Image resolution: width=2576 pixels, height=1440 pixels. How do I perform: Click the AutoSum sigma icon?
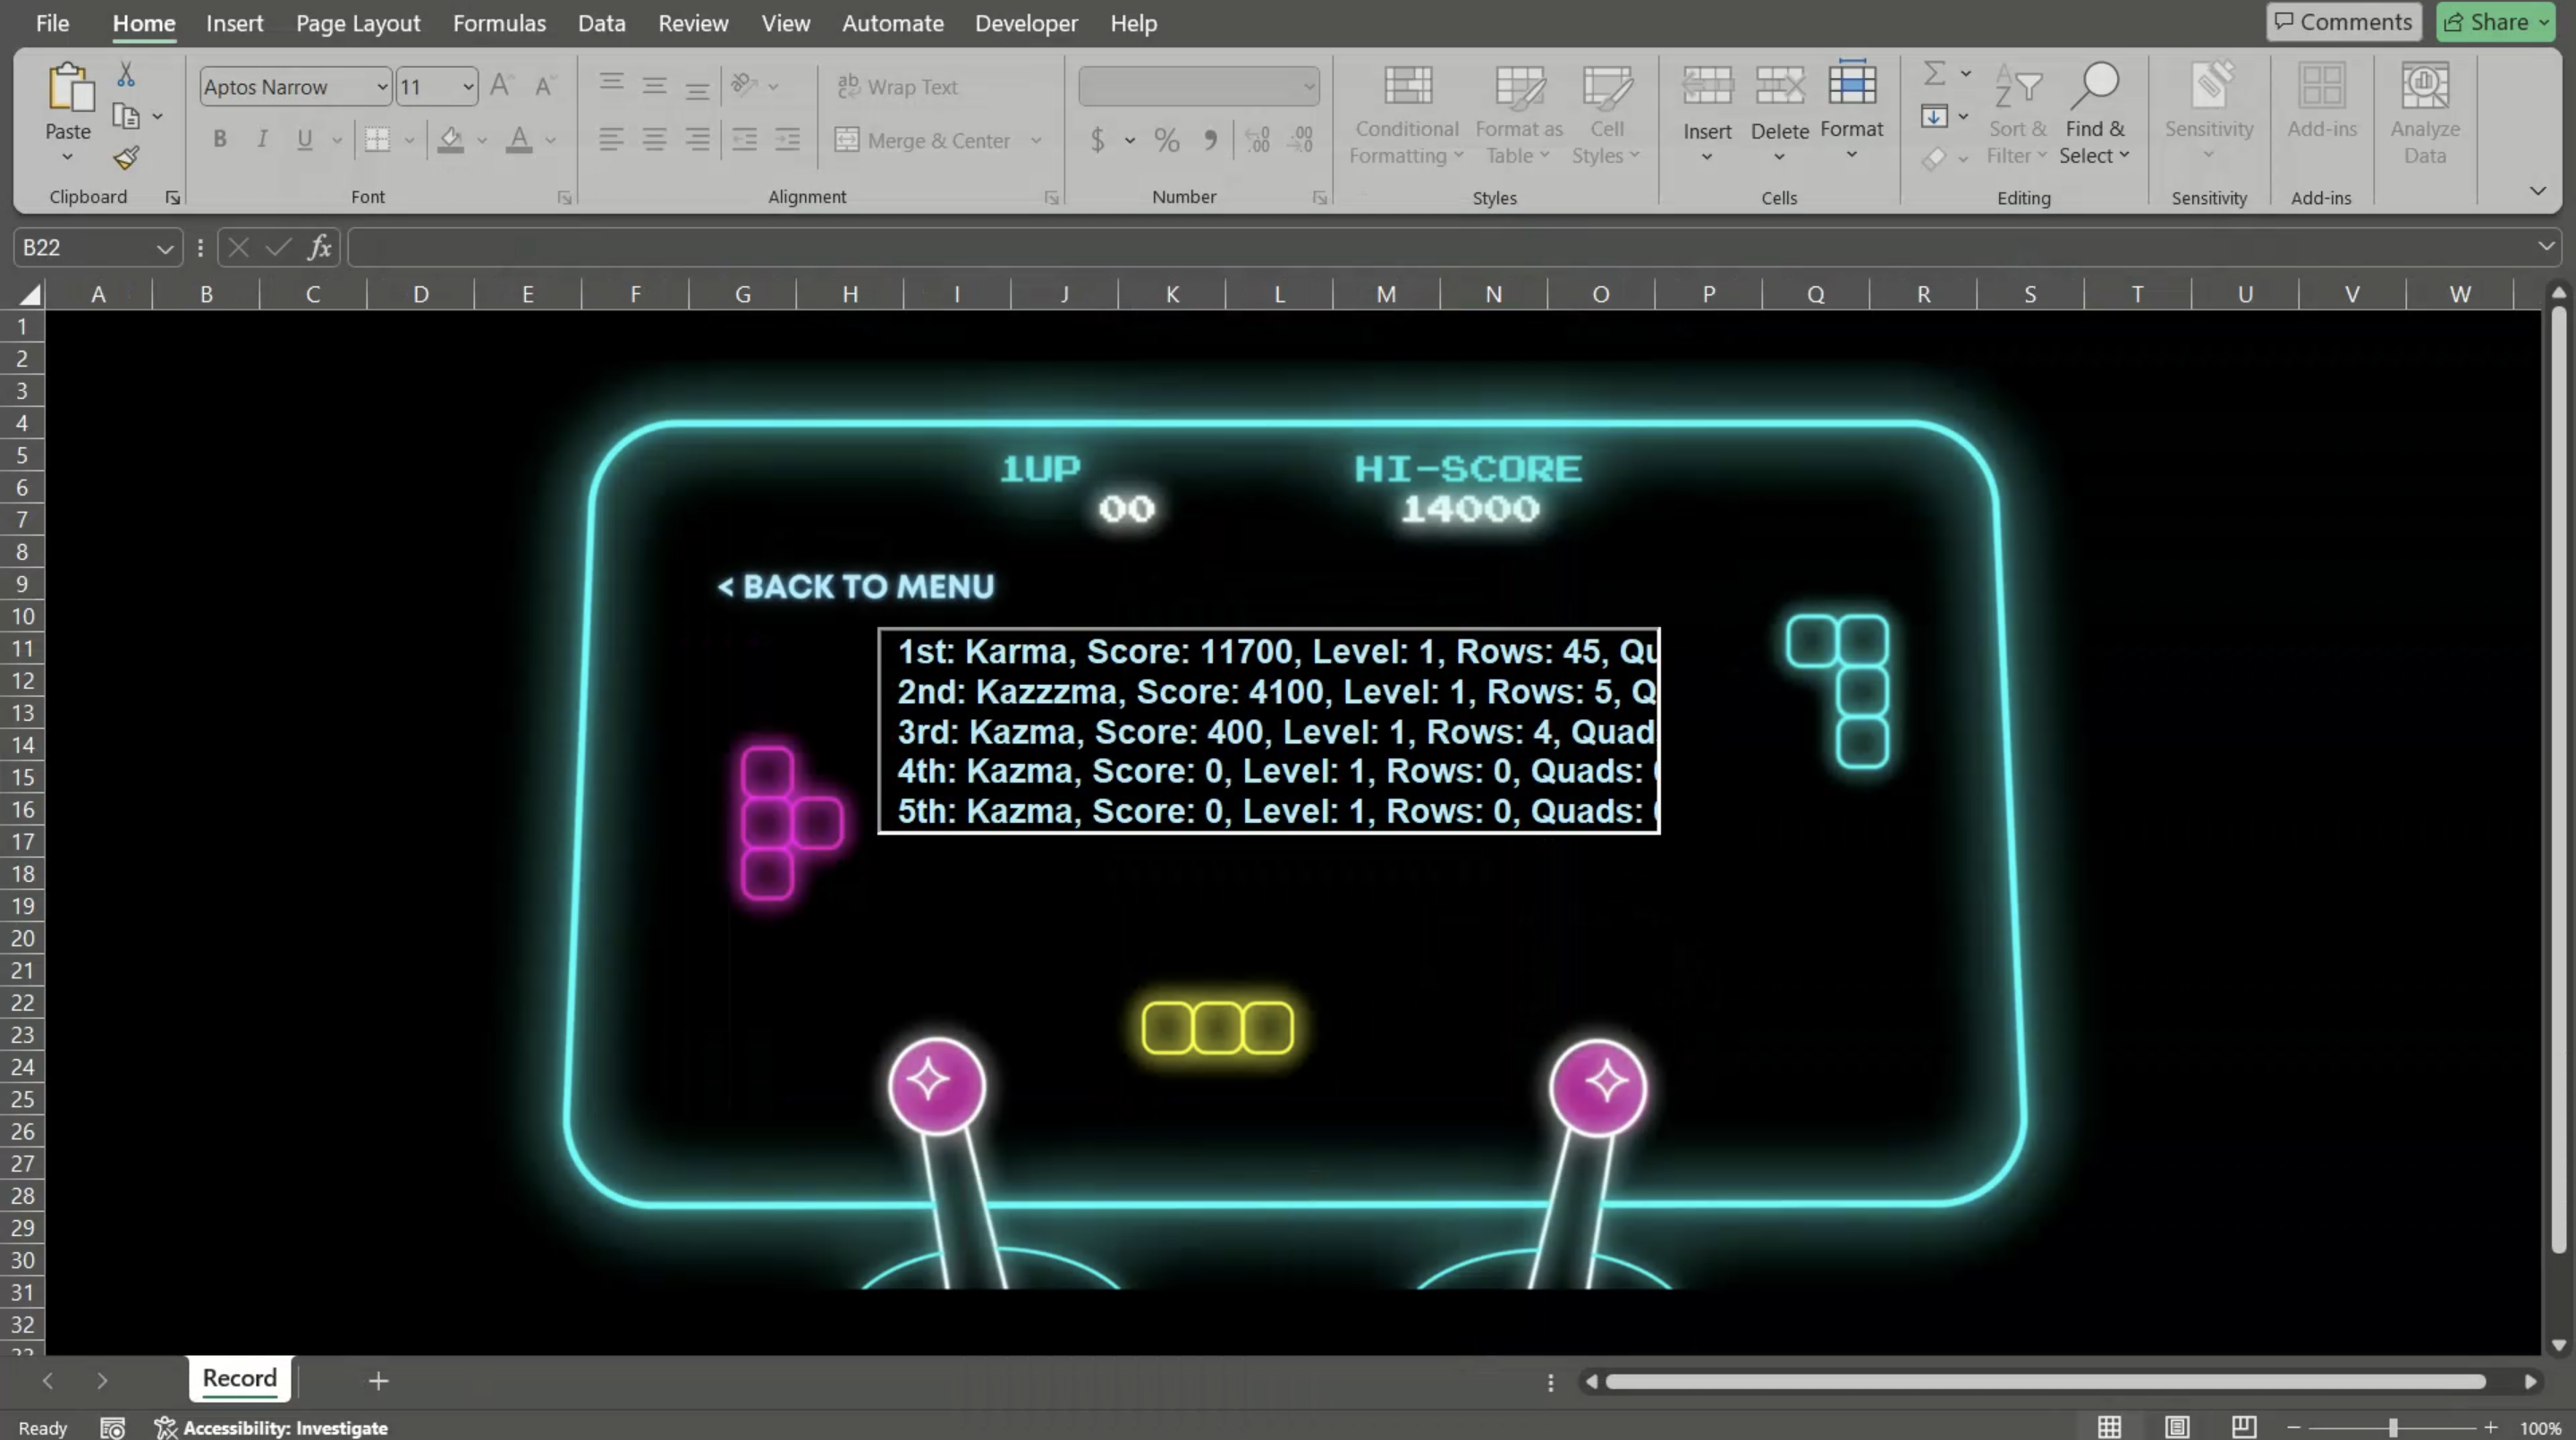coord(1934,73)
